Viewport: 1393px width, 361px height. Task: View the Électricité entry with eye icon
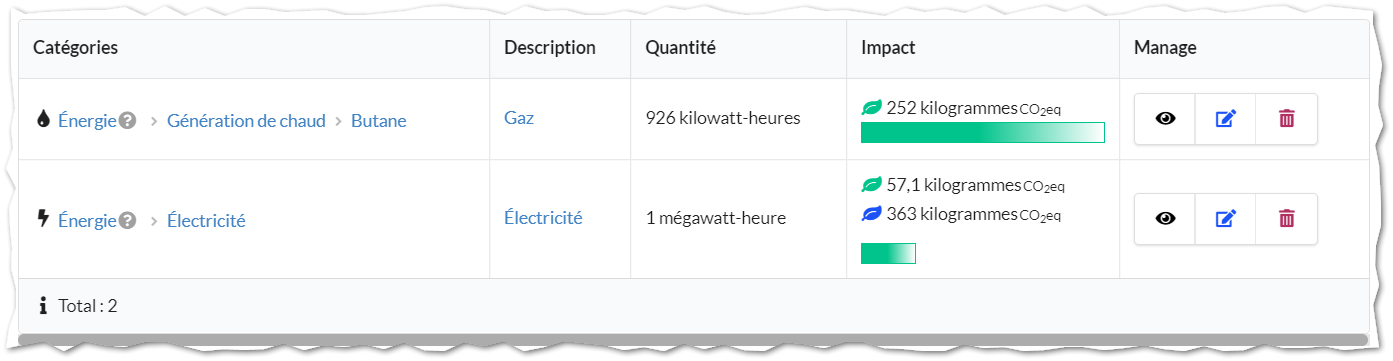pos(1165,219)
